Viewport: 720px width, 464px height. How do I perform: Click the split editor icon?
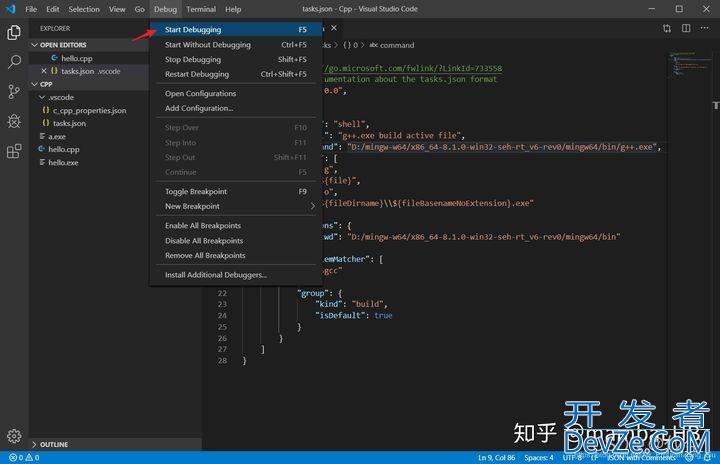point(686,28)
